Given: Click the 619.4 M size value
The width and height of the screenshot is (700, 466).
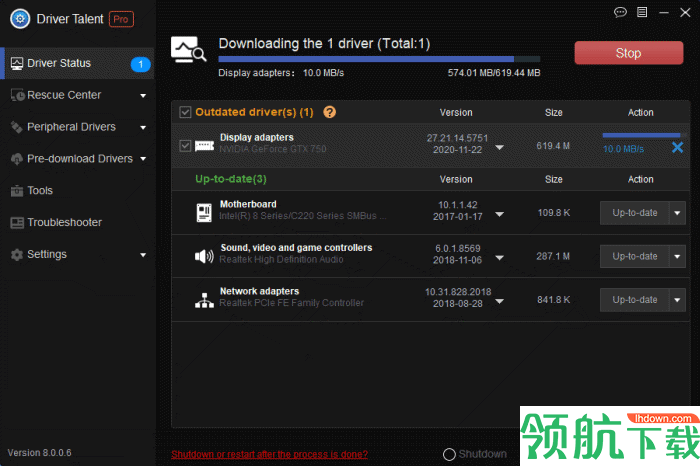Looking at the screenshot, I should 553,146.
